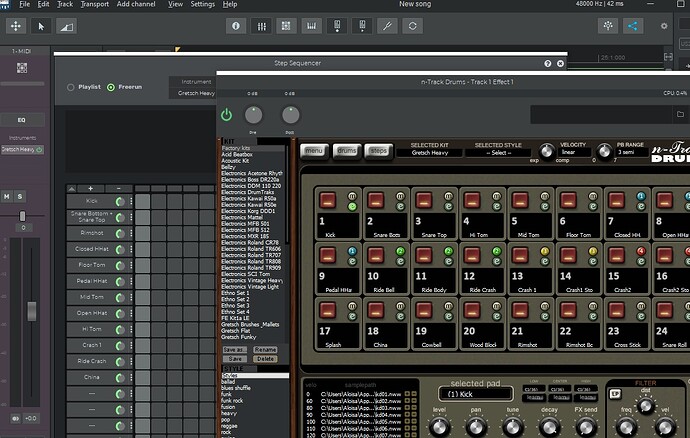Toggle the S solo button on channel strip
Image resolution: width=690 pixels, height=438 pixels.
click(x=20, y=197)
